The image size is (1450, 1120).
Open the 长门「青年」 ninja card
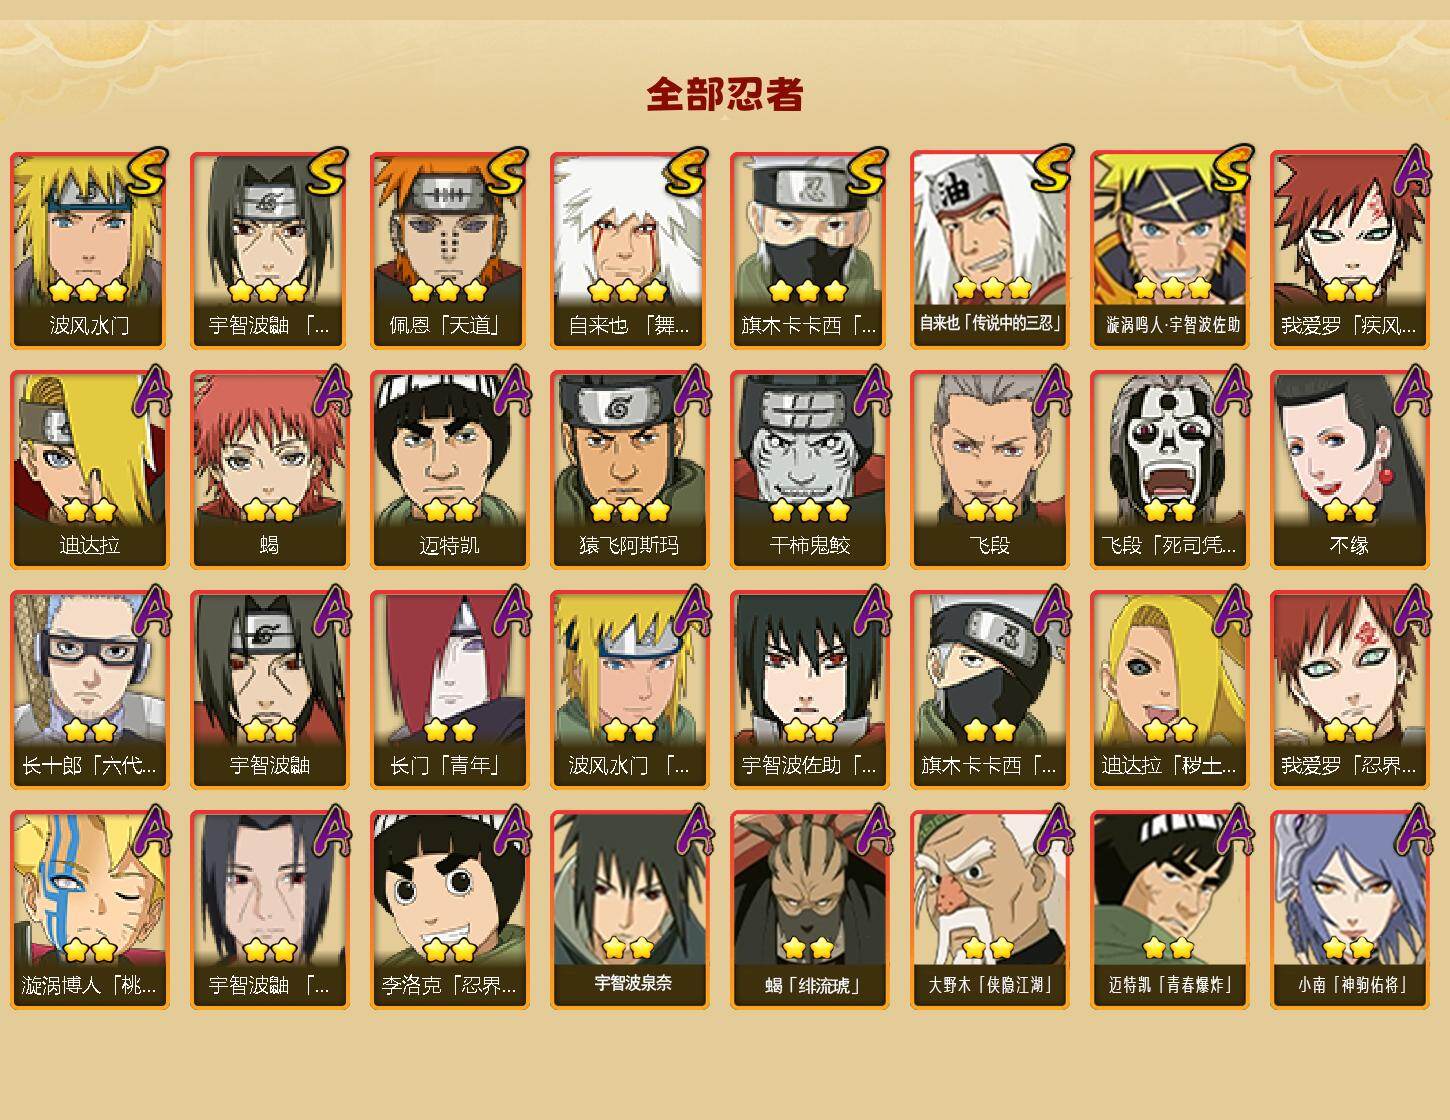point(449,690)
